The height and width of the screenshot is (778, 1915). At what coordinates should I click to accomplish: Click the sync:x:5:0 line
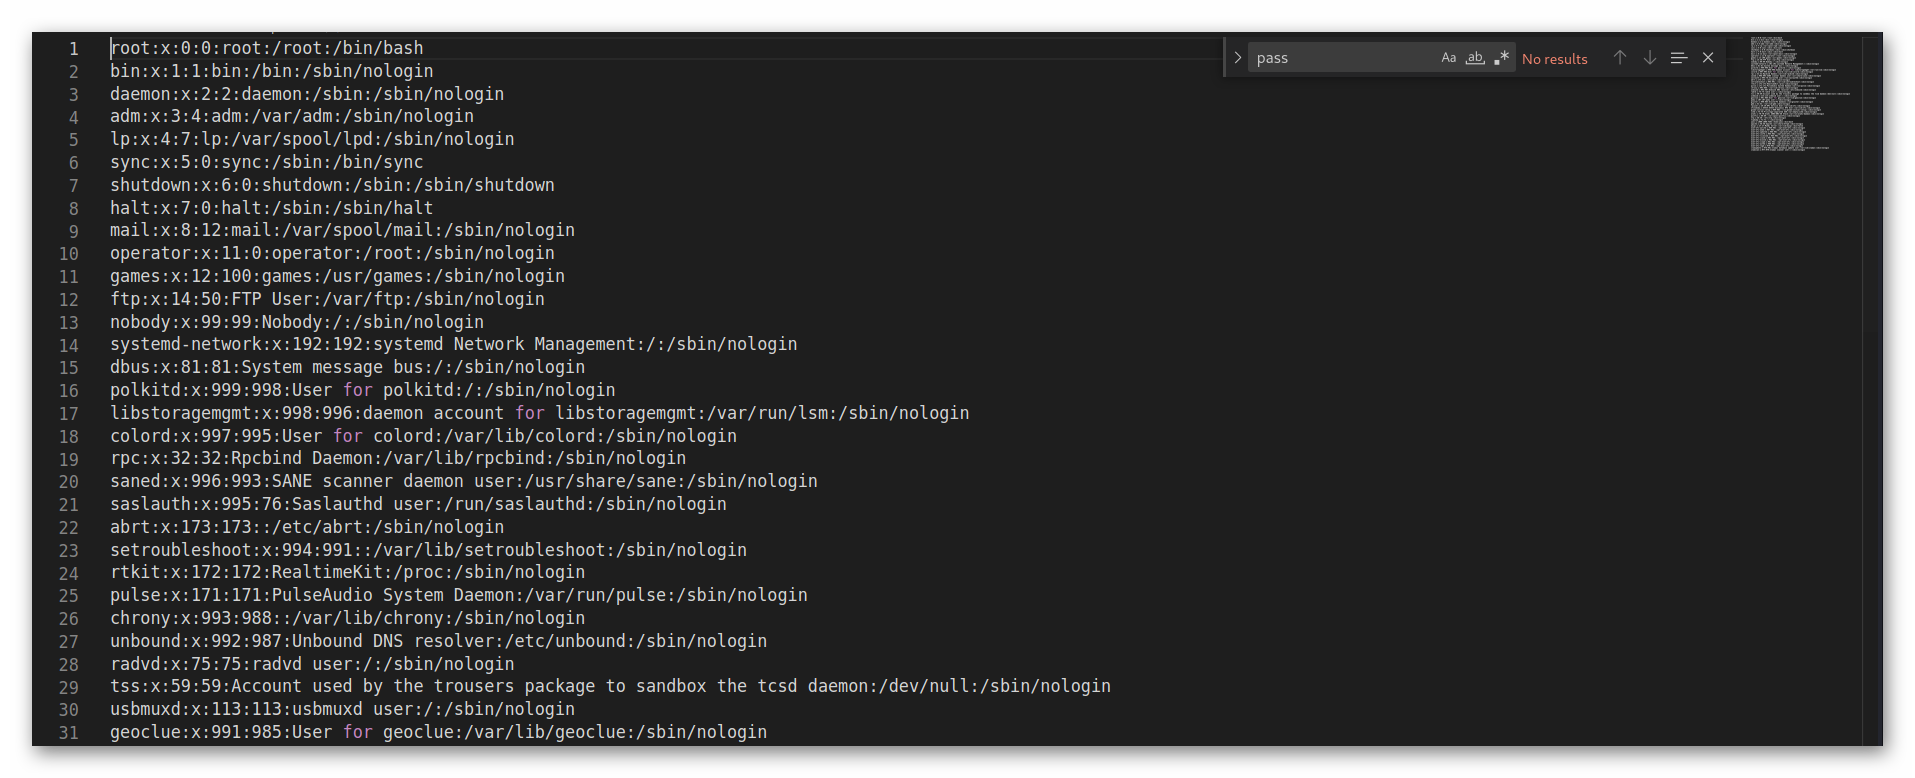tap(267, 162)
